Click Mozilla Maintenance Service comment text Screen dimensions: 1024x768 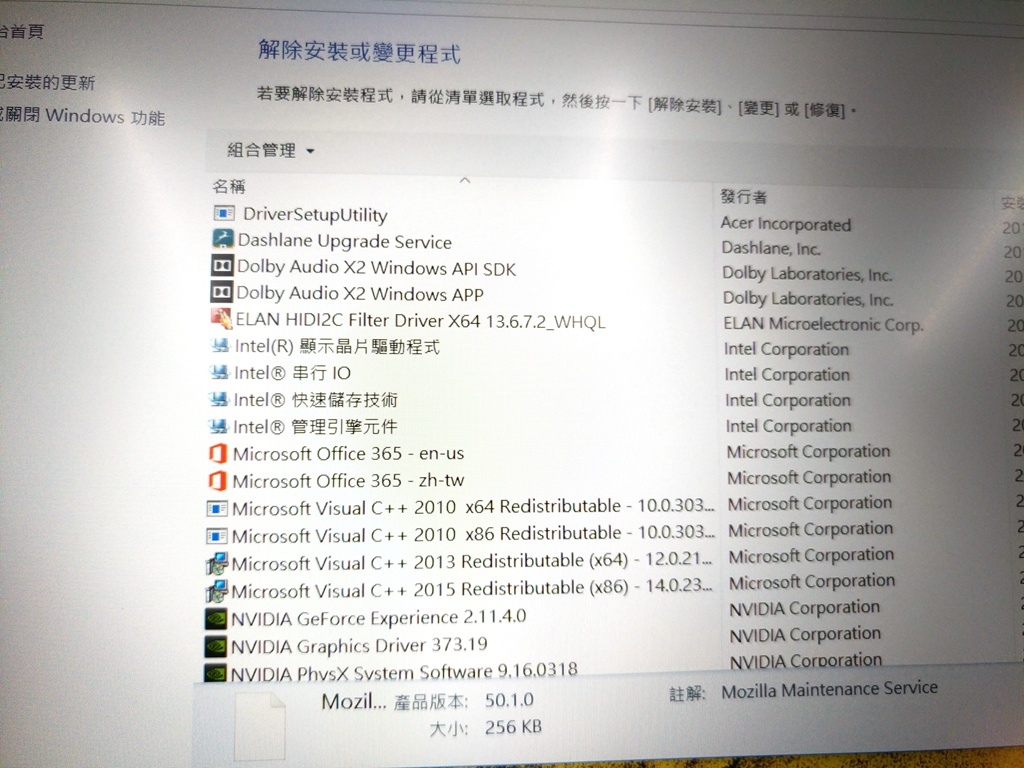tap(829, 690)
